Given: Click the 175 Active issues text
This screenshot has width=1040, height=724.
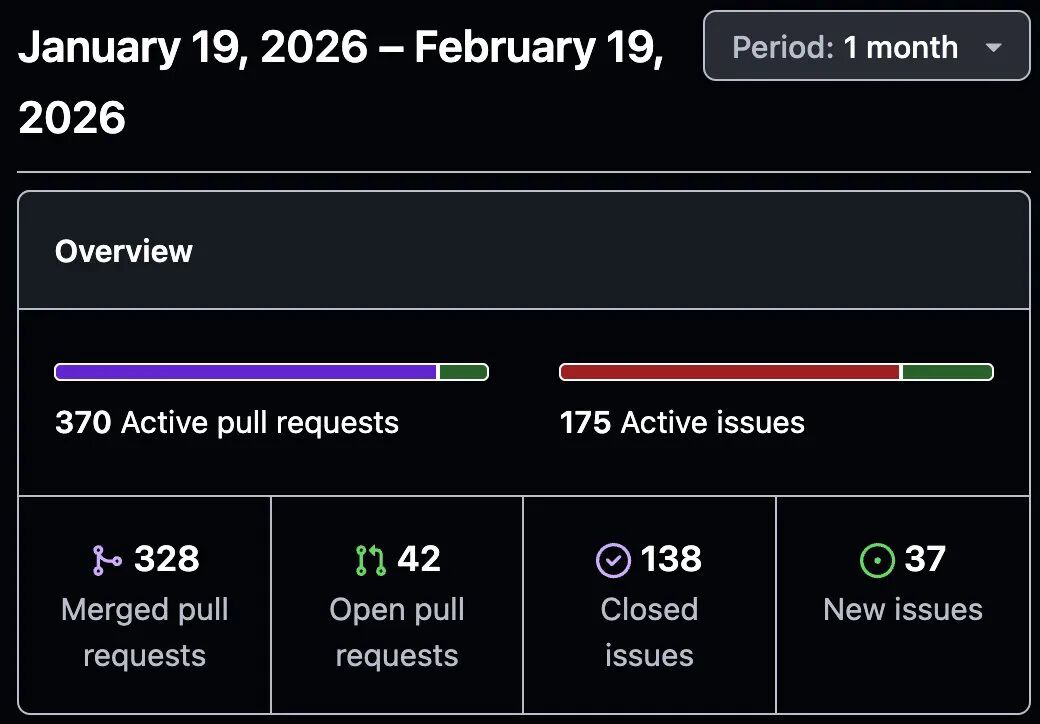Looking at the screenshot, I should (682, 422).
